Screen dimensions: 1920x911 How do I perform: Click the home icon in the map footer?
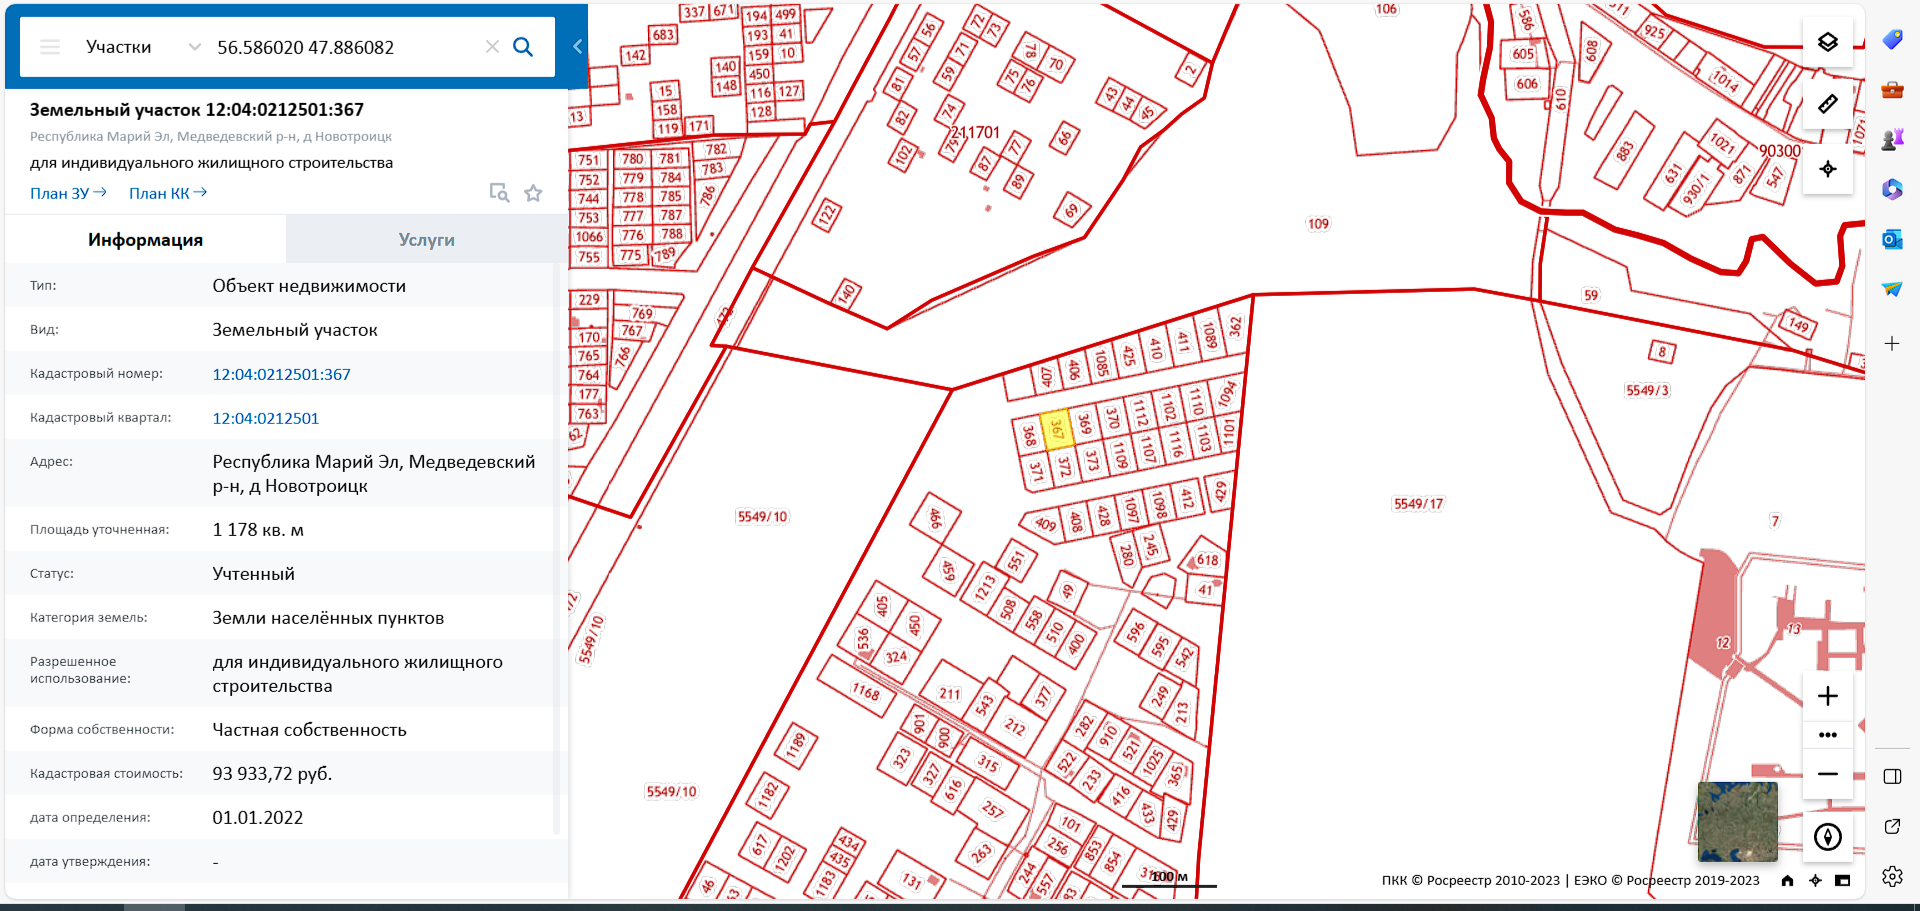[x=1787, y=881]
